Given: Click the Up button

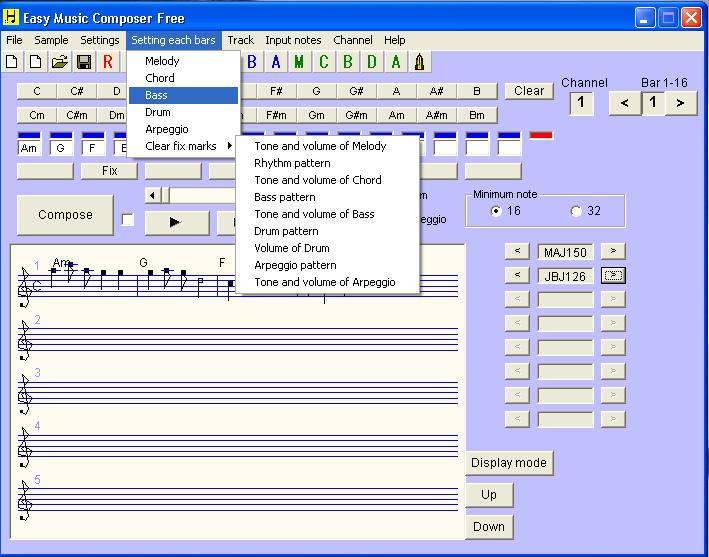Looking at the screenshot, I should click(x=489, y=495).
